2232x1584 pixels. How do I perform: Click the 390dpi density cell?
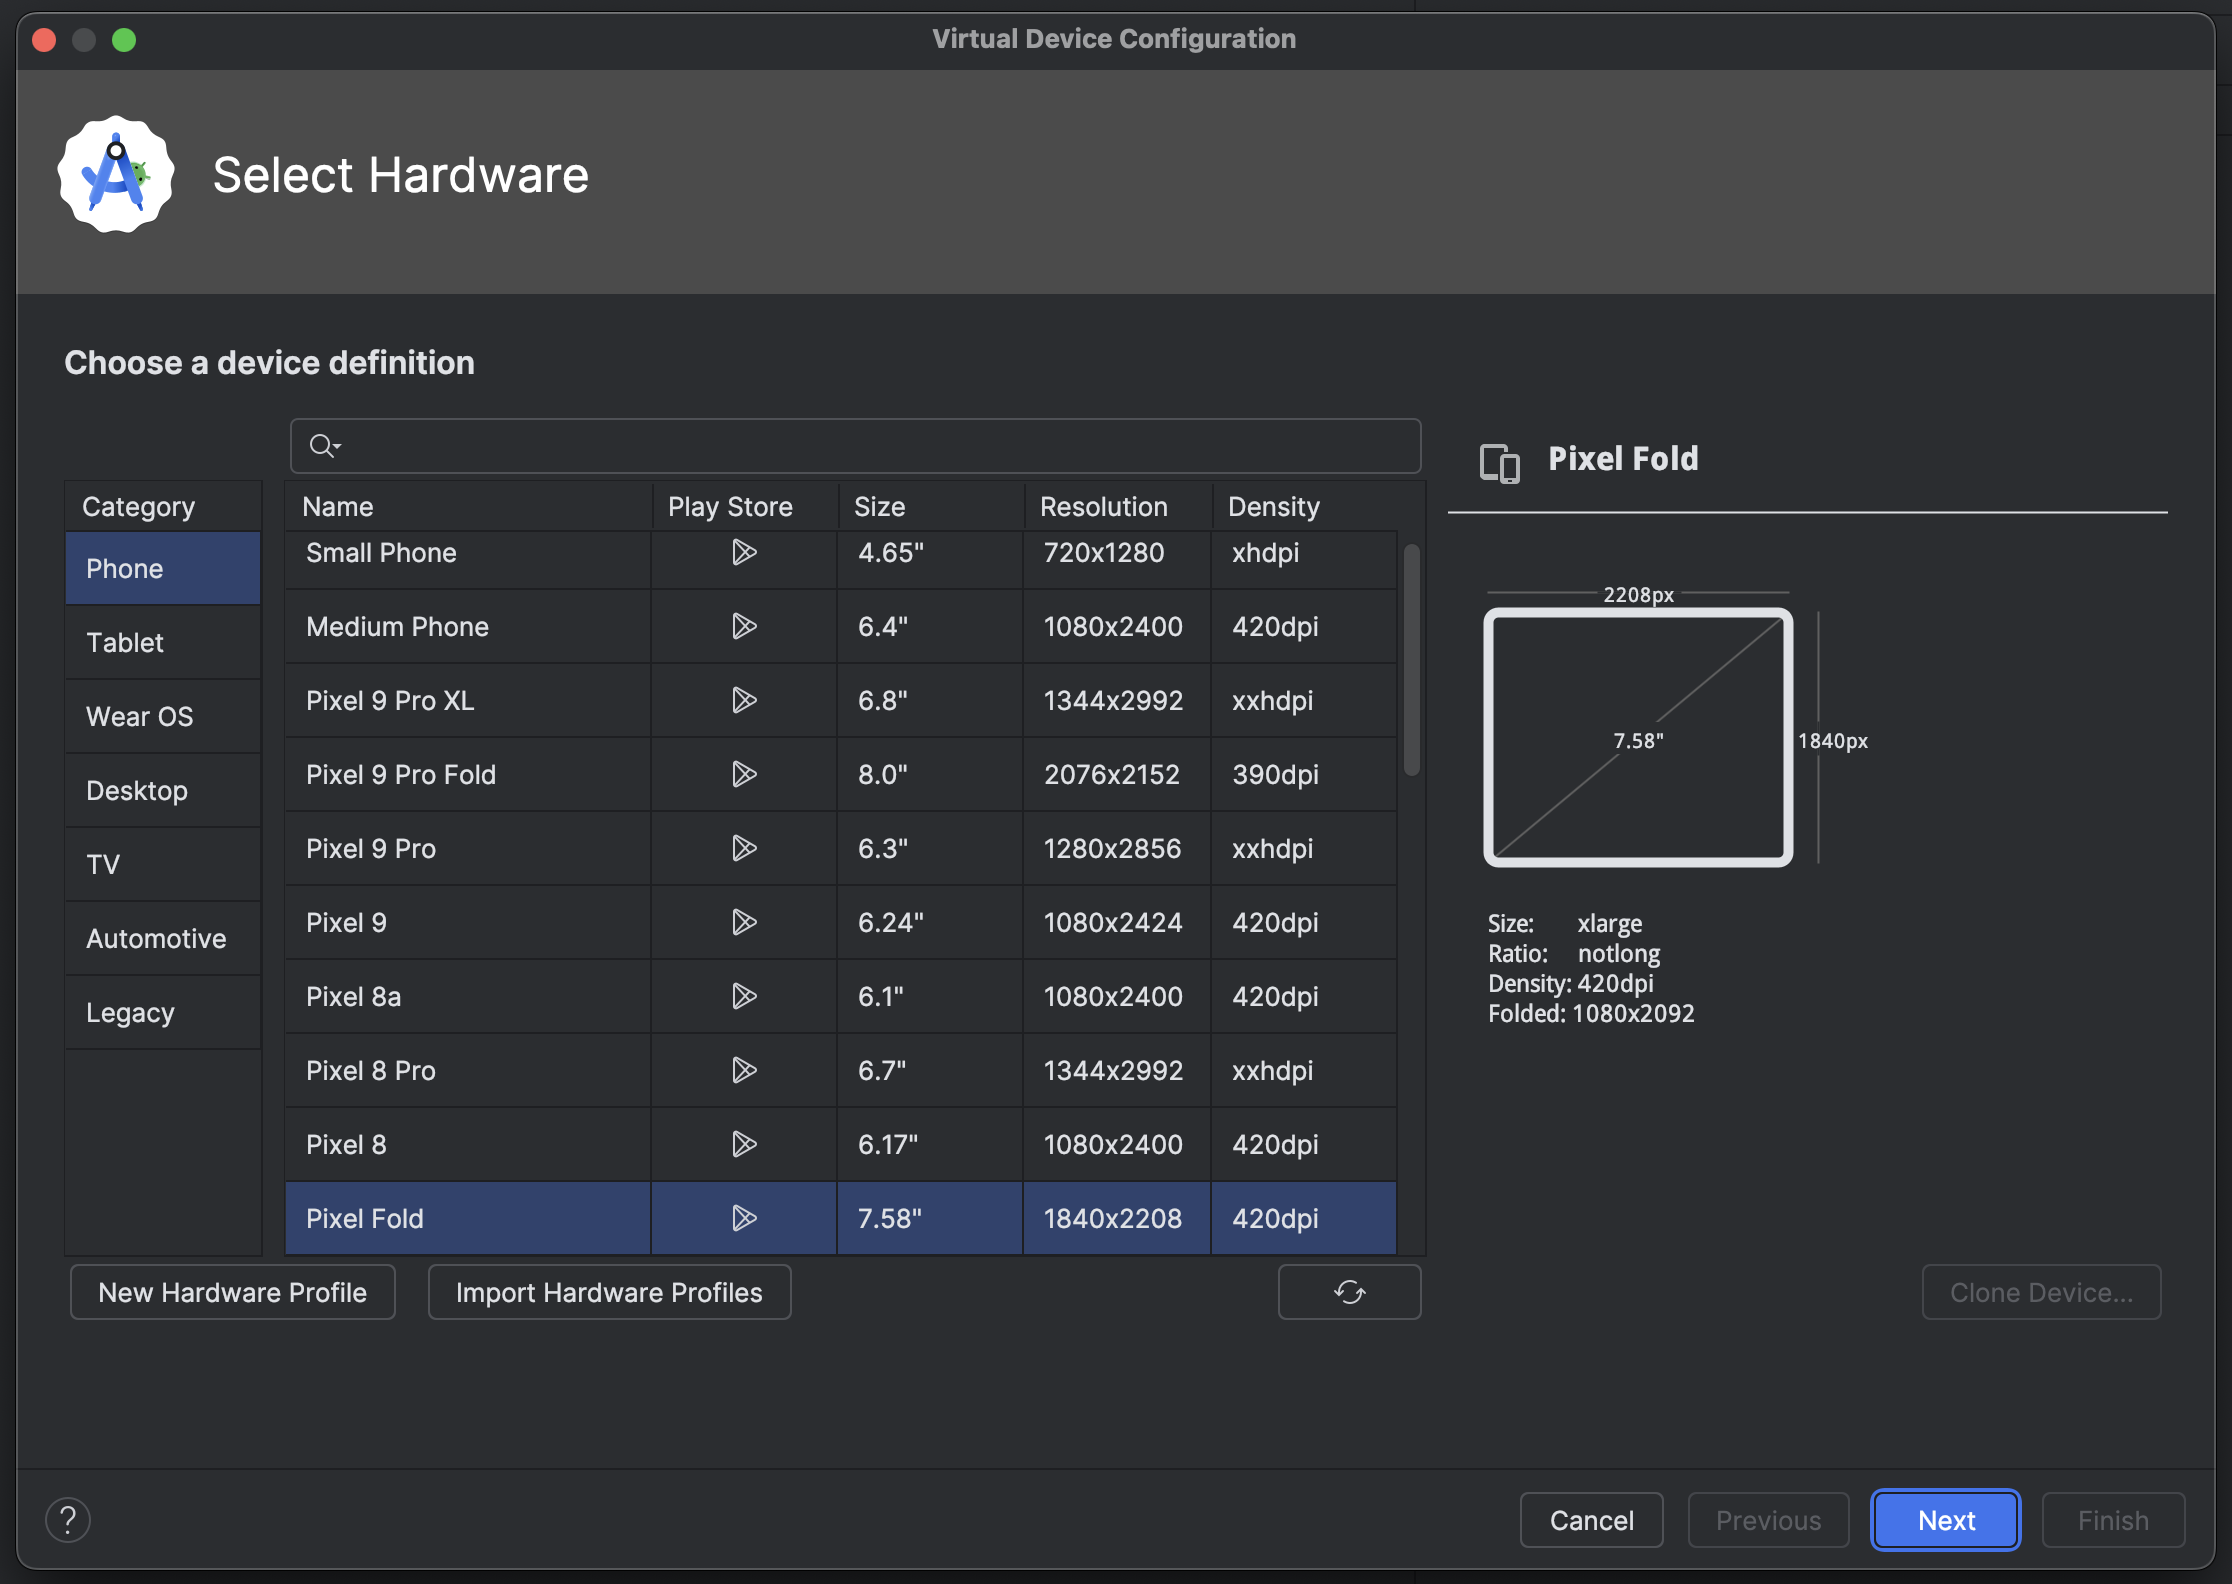coord(1304,774)
